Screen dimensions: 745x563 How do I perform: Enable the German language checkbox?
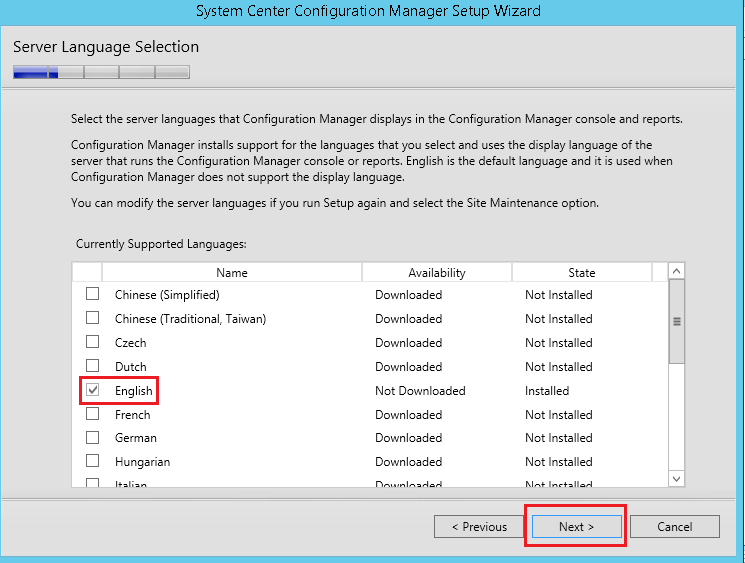(93, 438)
